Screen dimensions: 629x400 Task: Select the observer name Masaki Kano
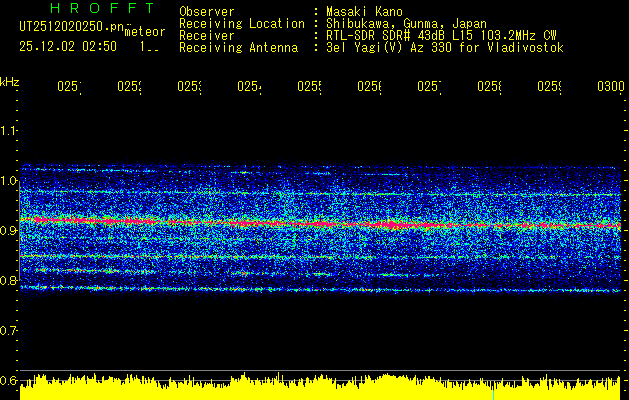(x=364, y=12)
